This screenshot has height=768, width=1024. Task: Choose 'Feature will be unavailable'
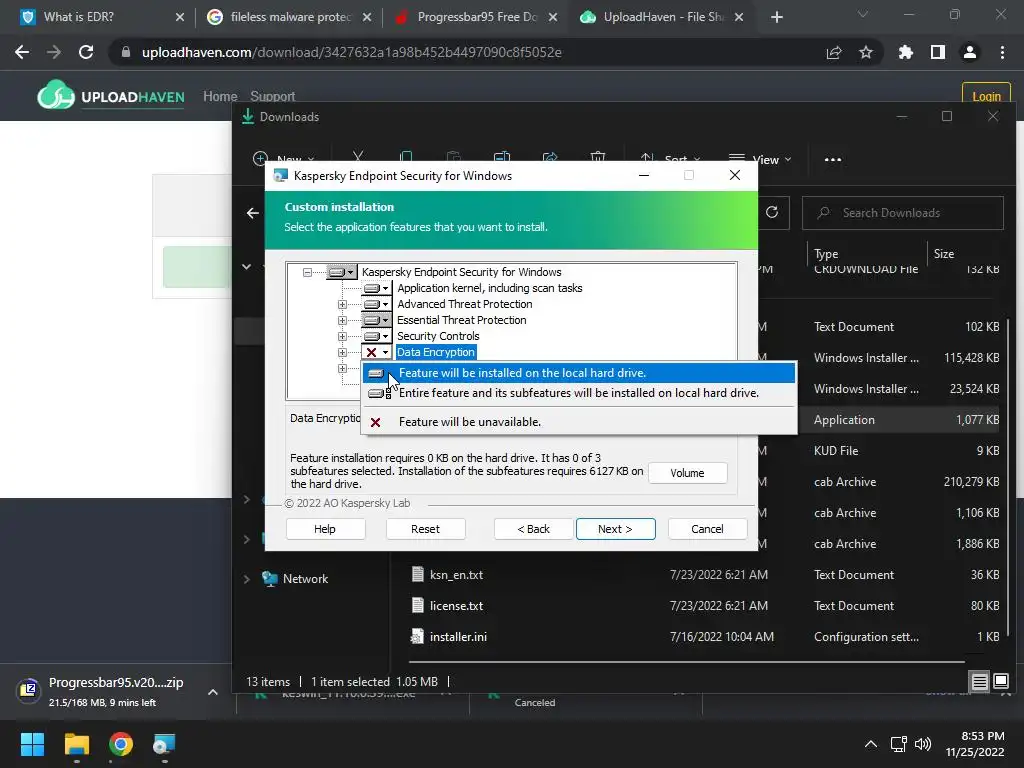[579, 422]
